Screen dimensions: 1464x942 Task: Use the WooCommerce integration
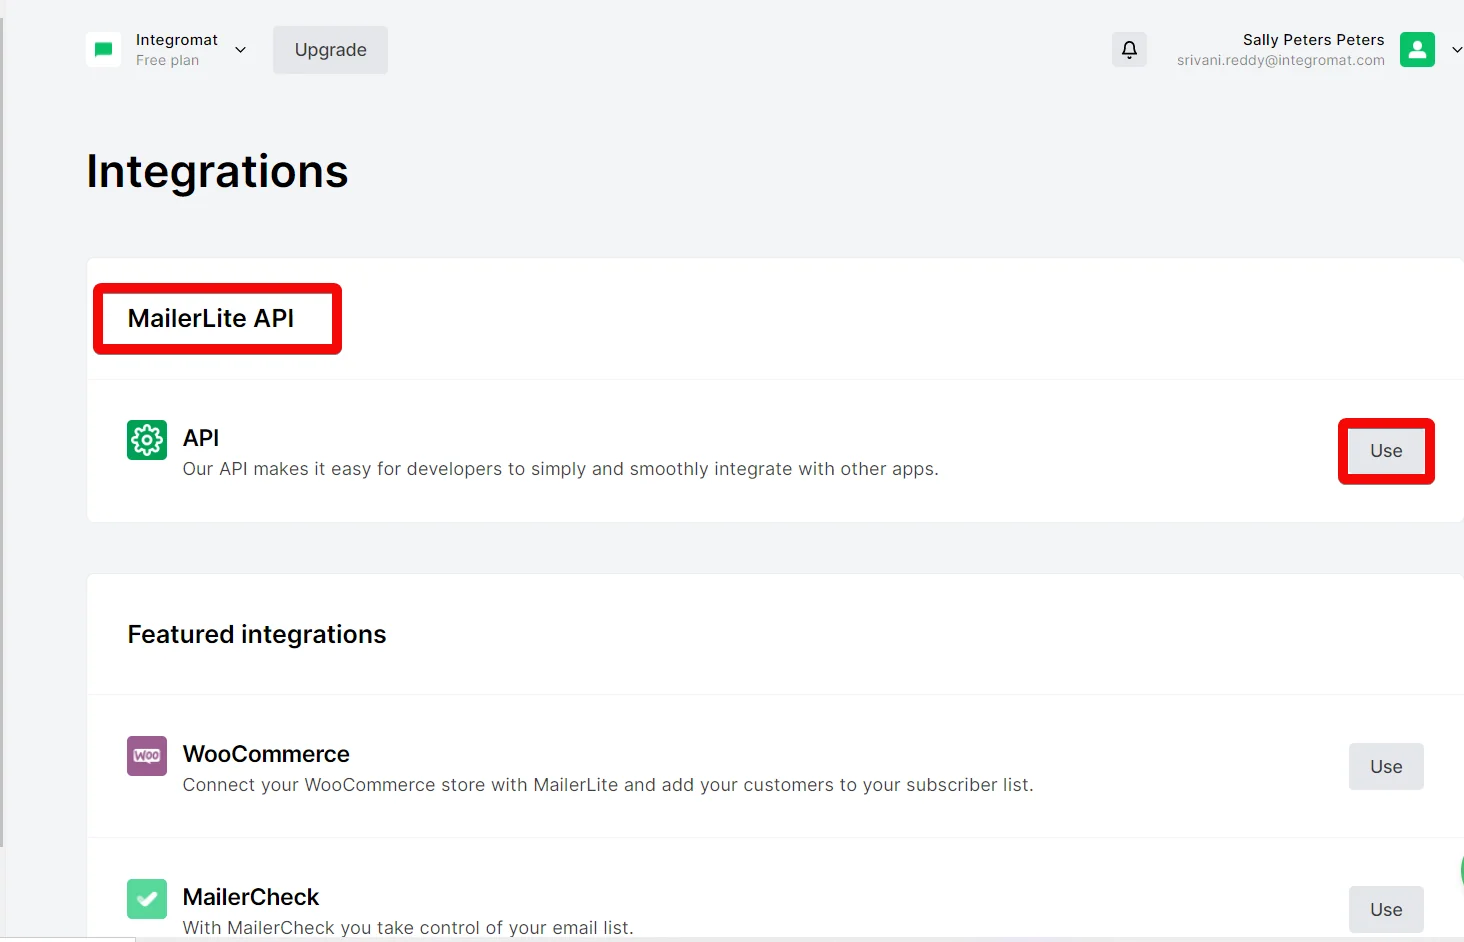click(1386, 767)
